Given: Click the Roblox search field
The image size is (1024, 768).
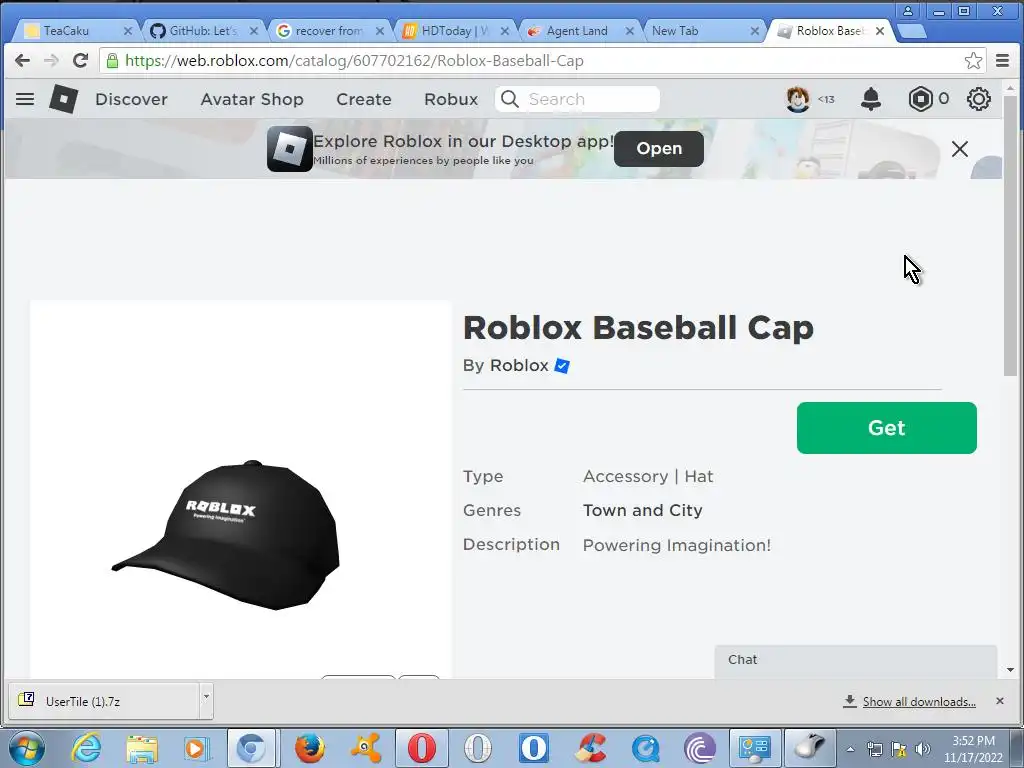Looking at the screenshot, I should (577, 99).
